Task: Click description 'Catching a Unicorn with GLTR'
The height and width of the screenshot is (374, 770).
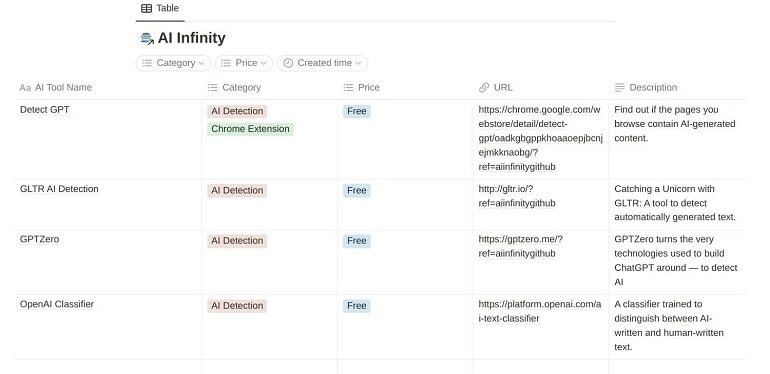Action: pos(675,203)
